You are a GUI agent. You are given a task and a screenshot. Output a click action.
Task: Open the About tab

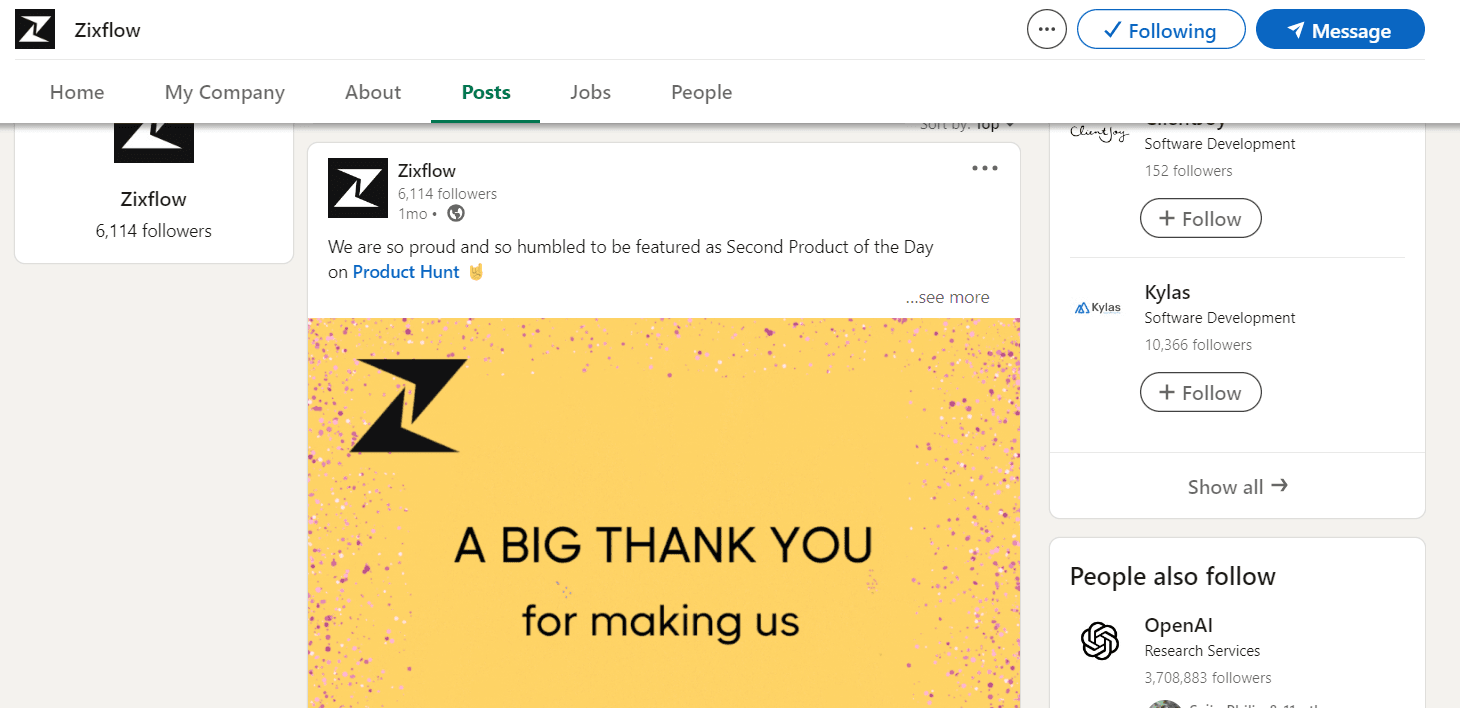[373, 92]
